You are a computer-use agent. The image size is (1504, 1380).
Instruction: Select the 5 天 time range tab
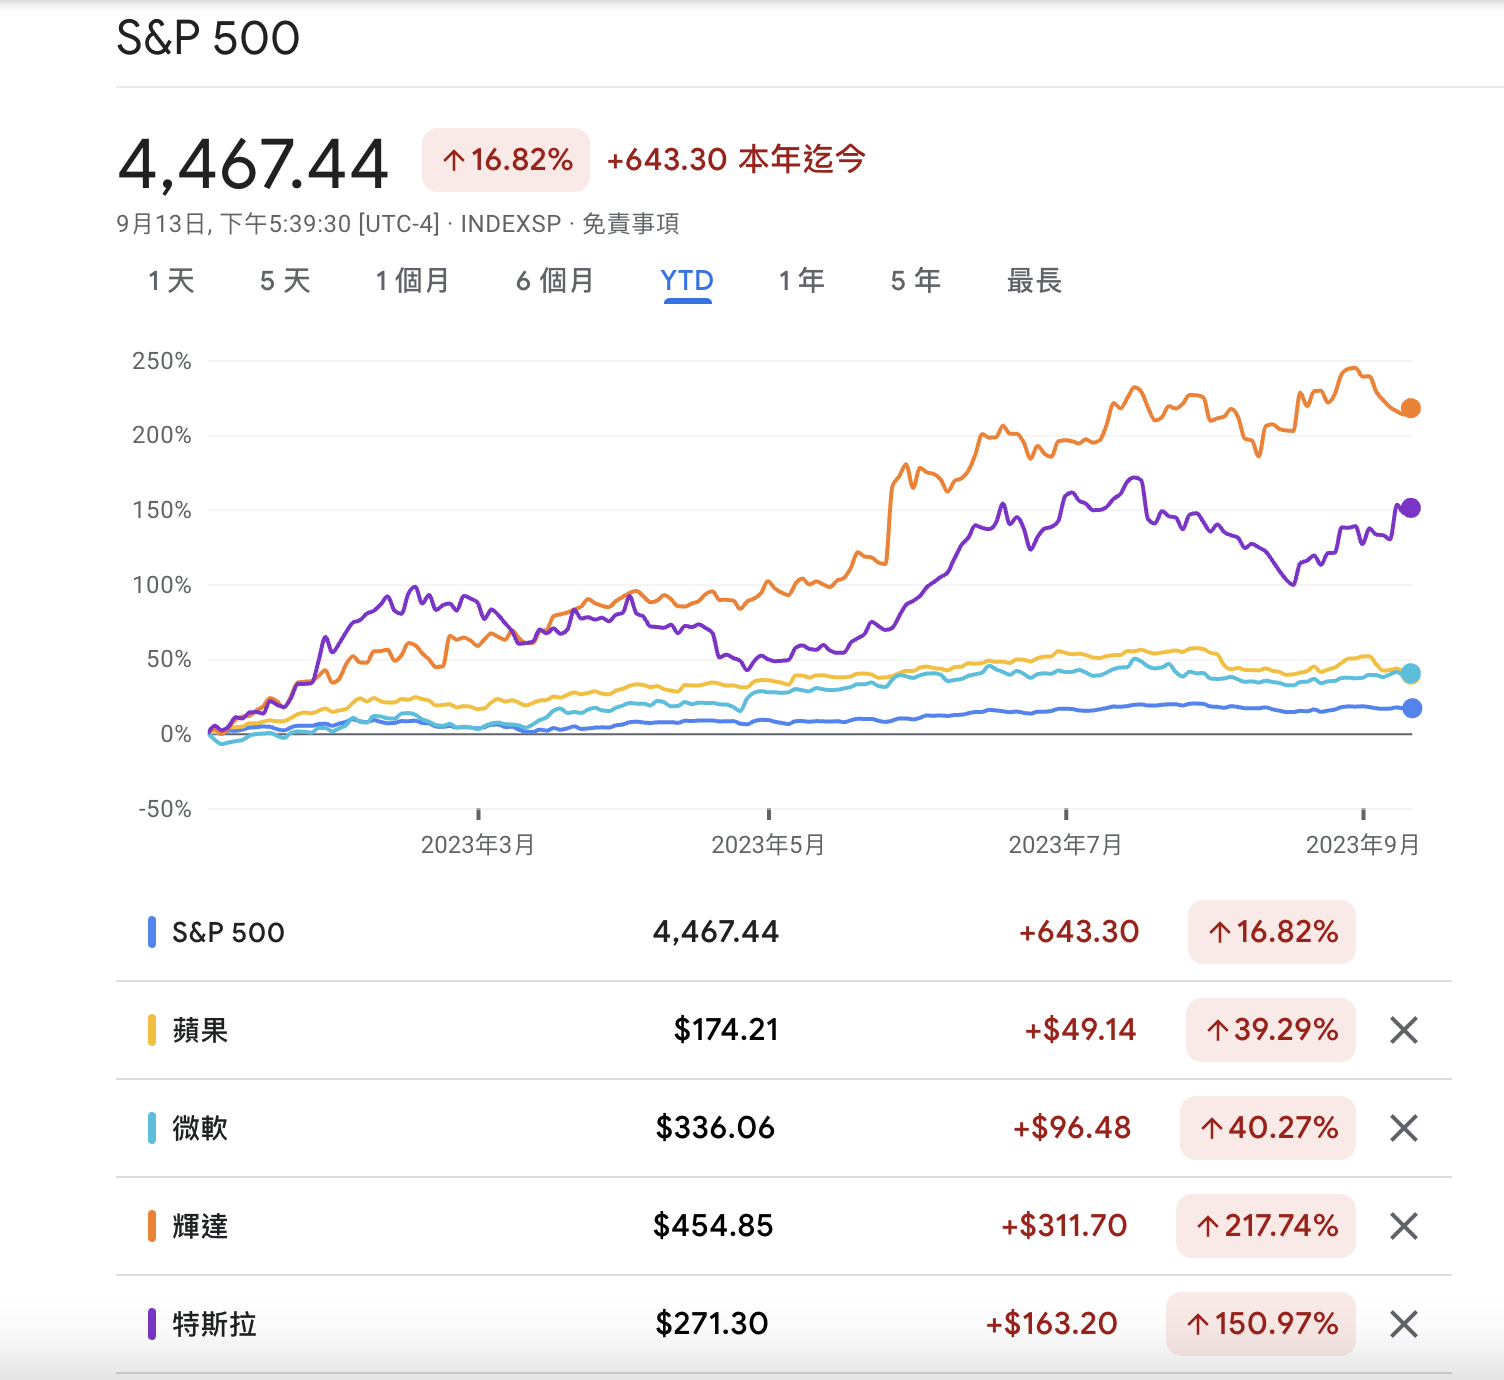285,281
